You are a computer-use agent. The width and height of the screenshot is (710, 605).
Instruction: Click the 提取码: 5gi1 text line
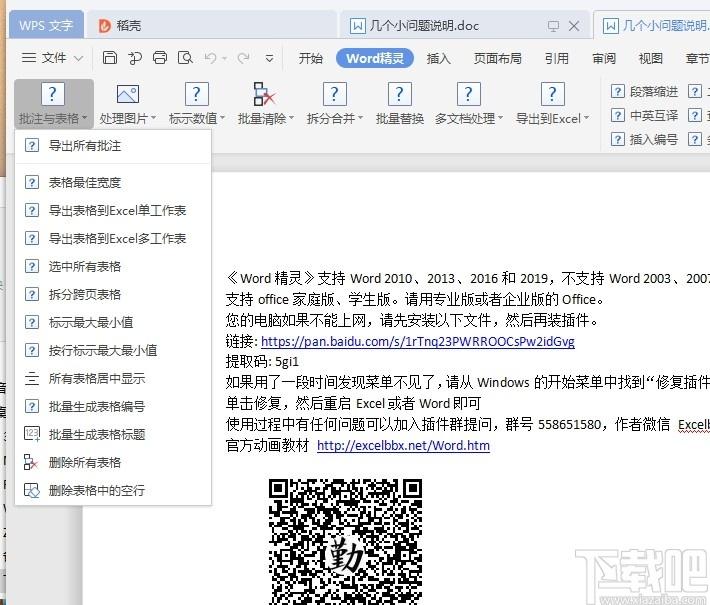click(262, 362)
